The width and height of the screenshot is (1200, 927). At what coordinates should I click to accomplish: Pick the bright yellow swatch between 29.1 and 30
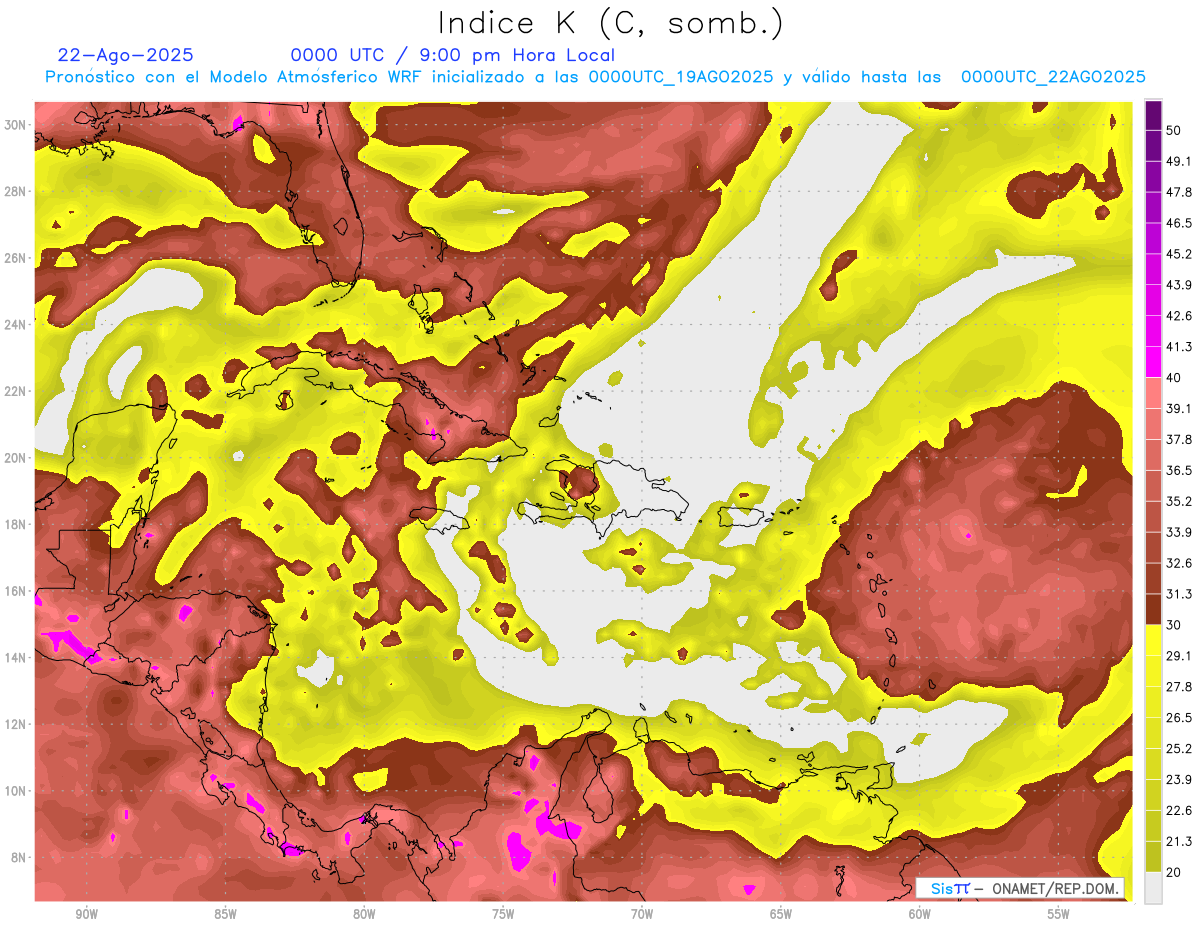click(x=1153, y=641)
